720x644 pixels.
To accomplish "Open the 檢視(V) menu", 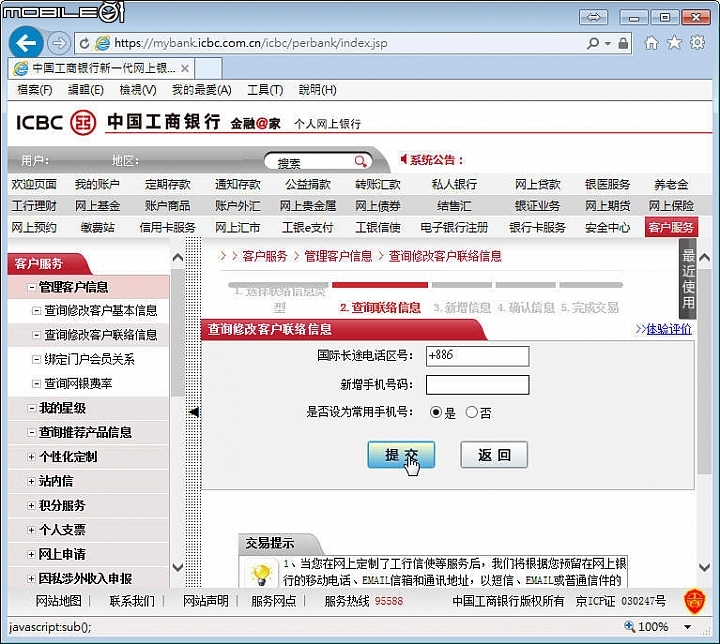I will [x=138, y=90].
